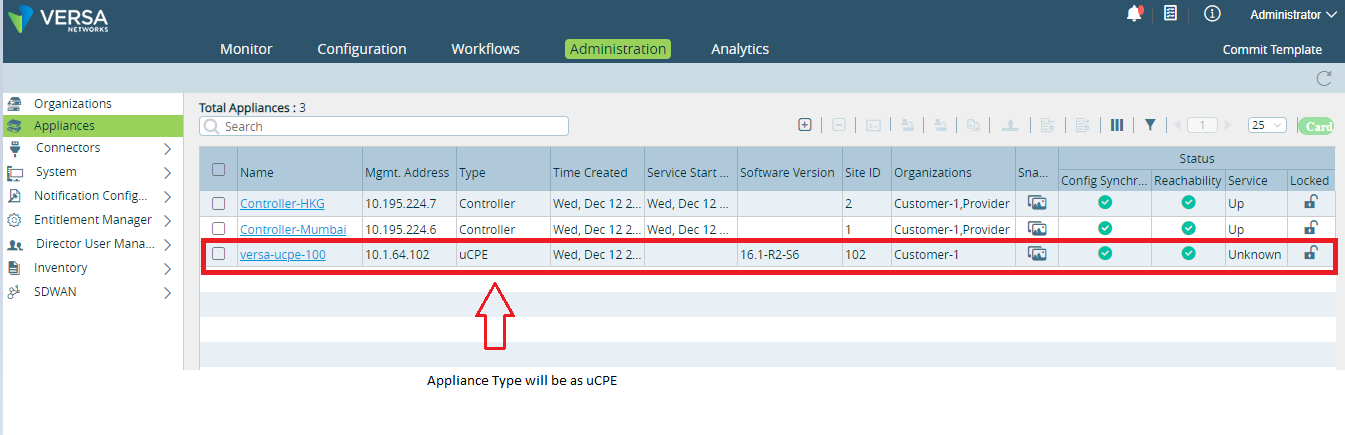This screenshot has height=435, width=1345.
Task: Click lock icon for Controller-HKG
Action: coord(1310,202)
